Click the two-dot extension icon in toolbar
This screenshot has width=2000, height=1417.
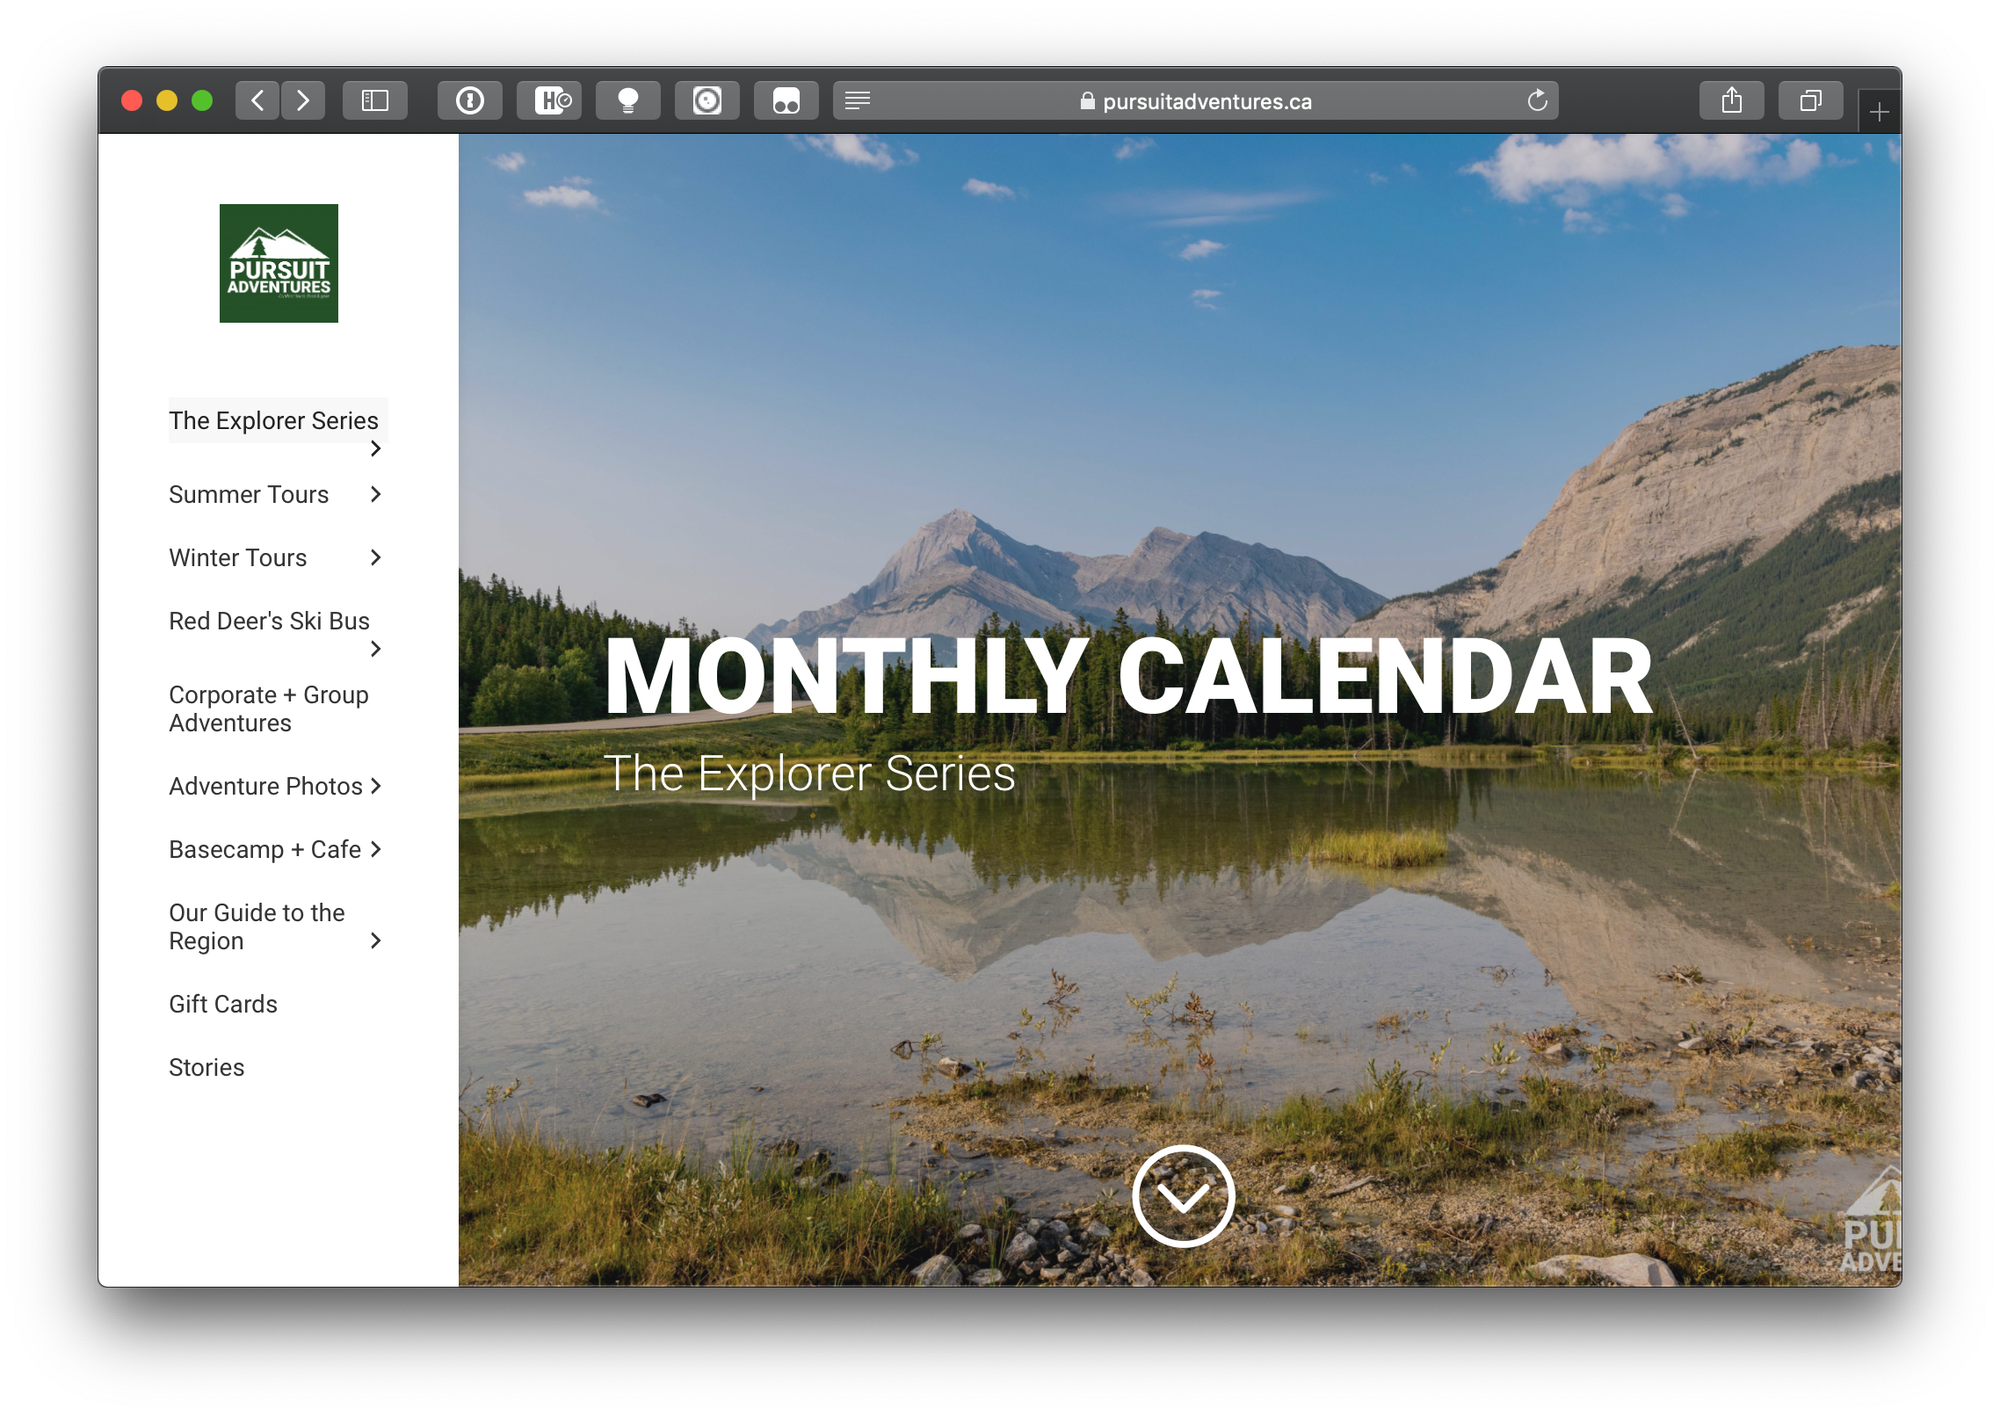click(x=786, y=100)
